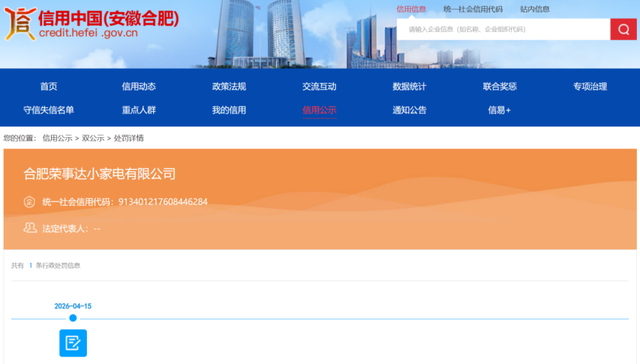The image size is (640, 364).
Task: Click 双公示 breadcrumb link
Action: [x=93, y=138]
